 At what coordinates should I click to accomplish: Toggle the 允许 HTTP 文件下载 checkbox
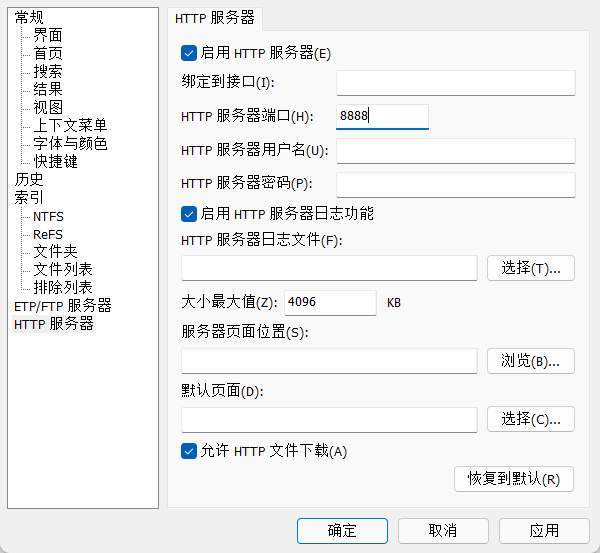189,451
